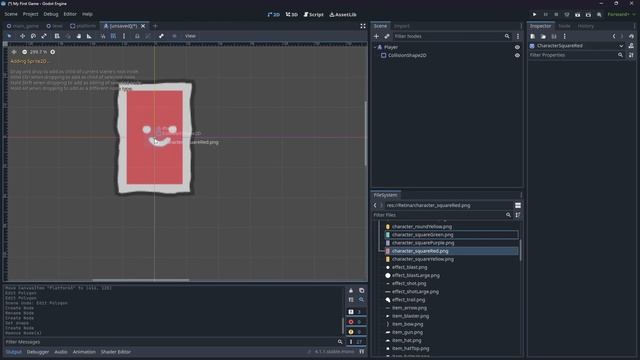This screenshot has width=640, height=360.
Task: Click FileSystem sort files icon
Action: pyautogui.click(x=518, y=215)
